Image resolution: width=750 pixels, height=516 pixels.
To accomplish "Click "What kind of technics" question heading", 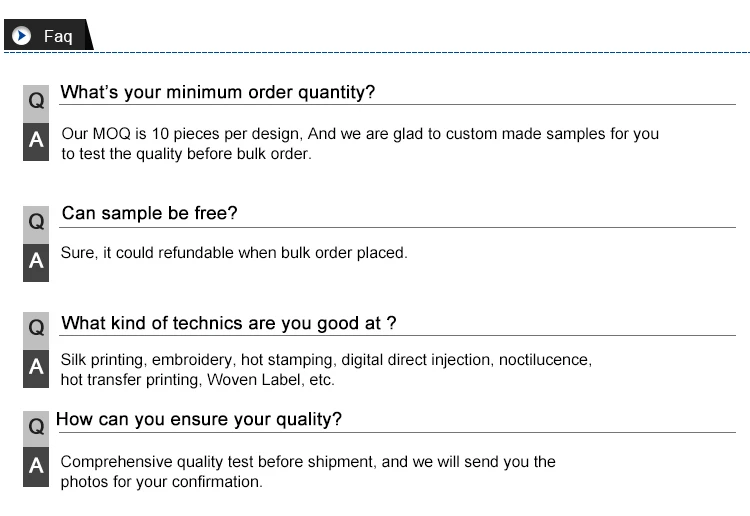I will tap(229, 323).
